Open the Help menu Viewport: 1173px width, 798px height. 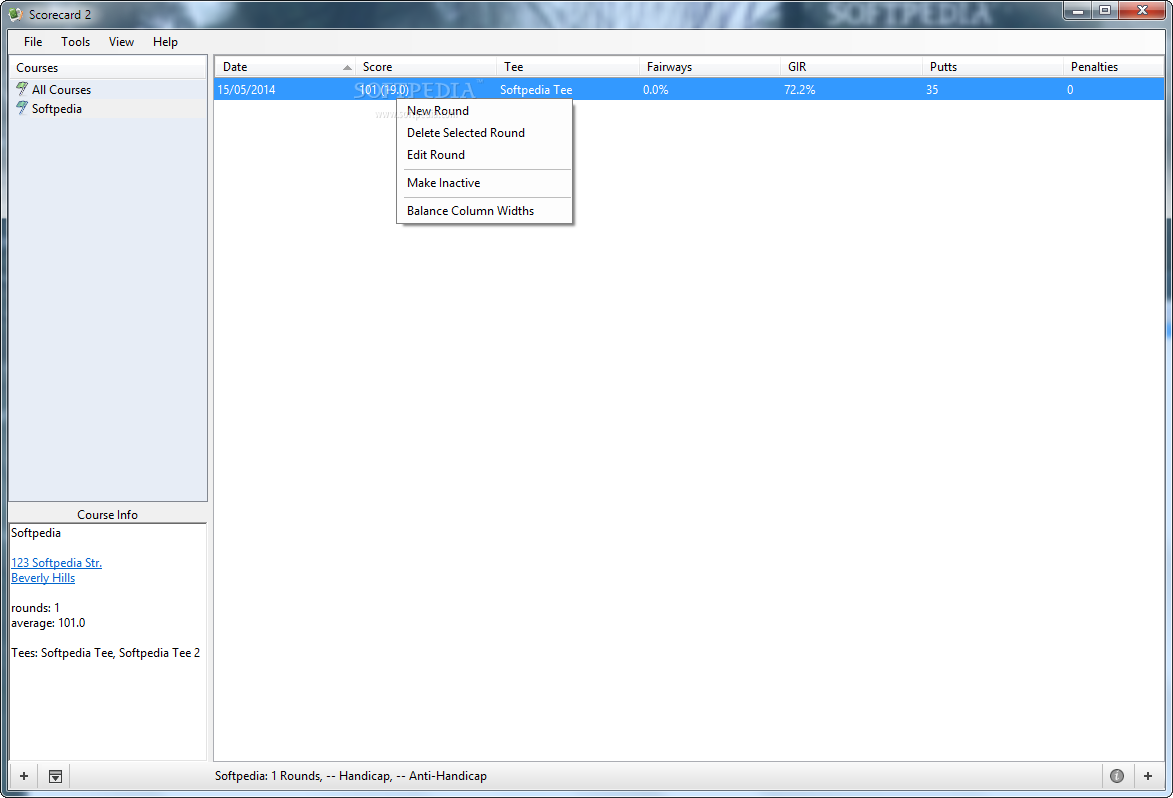(x=165, y=42)
